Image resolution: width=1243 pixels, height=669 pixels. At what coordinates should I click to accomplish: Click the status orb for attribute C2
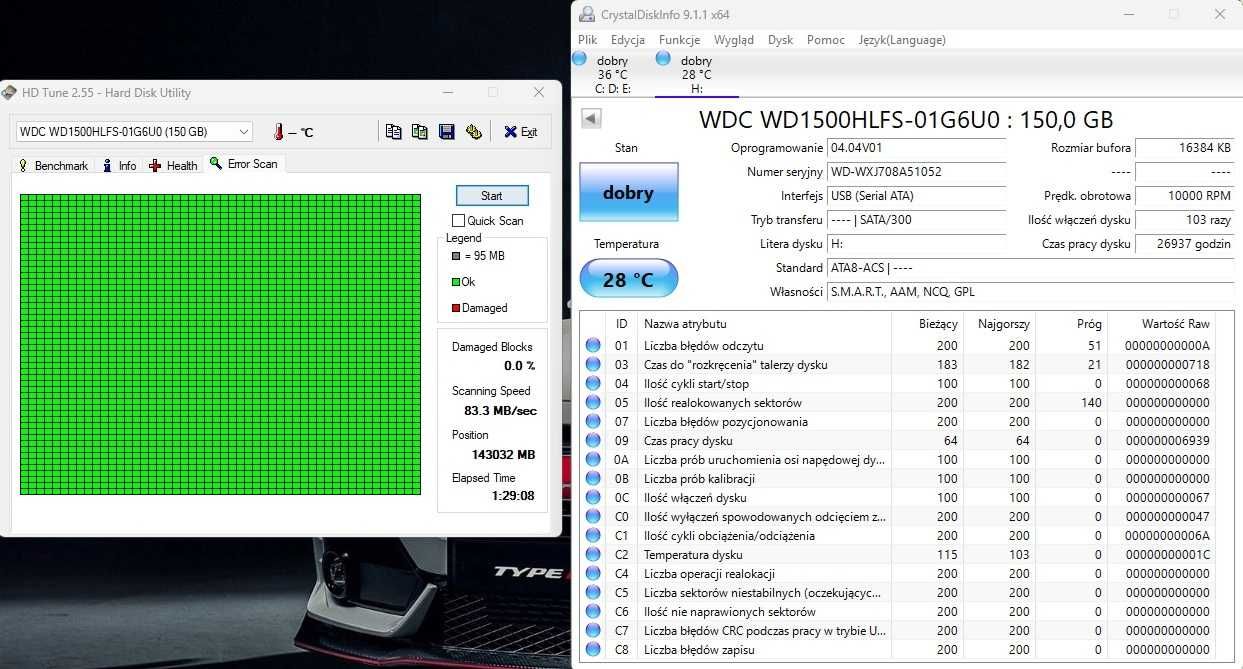point(593,554)
